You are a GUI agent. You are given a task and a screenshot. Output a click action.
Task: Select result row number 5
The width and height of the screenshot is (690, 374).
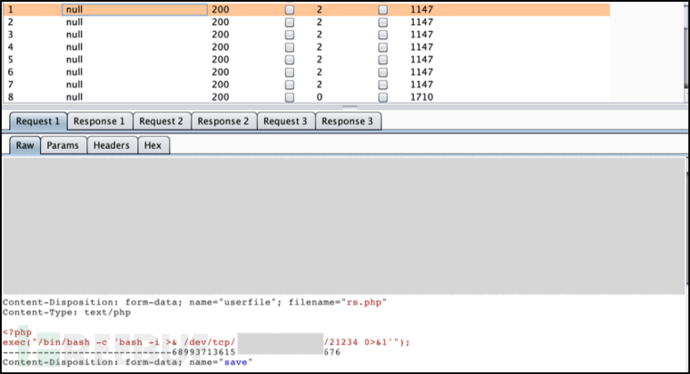click(x=306, y=59)
